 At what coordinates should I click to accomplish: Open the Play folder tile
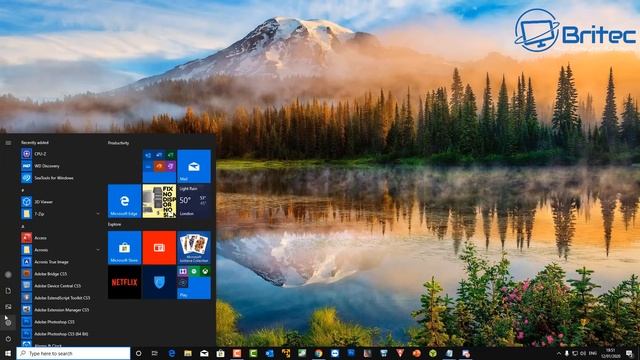click(x=194, y=282)
